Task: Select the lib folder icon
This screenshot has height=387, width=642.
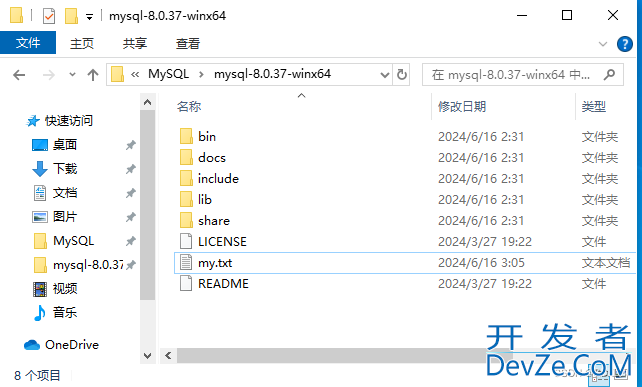Action: [x=186, y=199]
